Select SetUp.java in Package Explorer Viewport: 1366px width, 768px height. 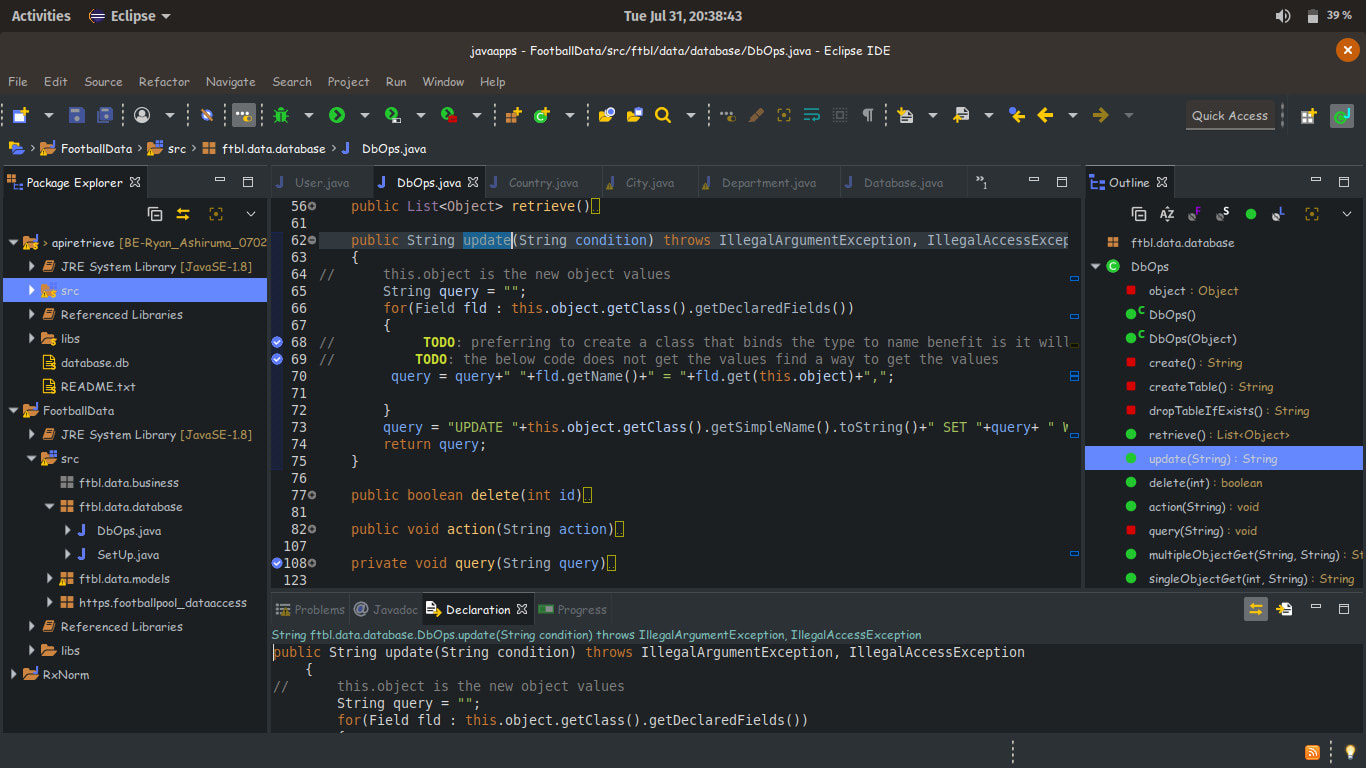(128, 555)
